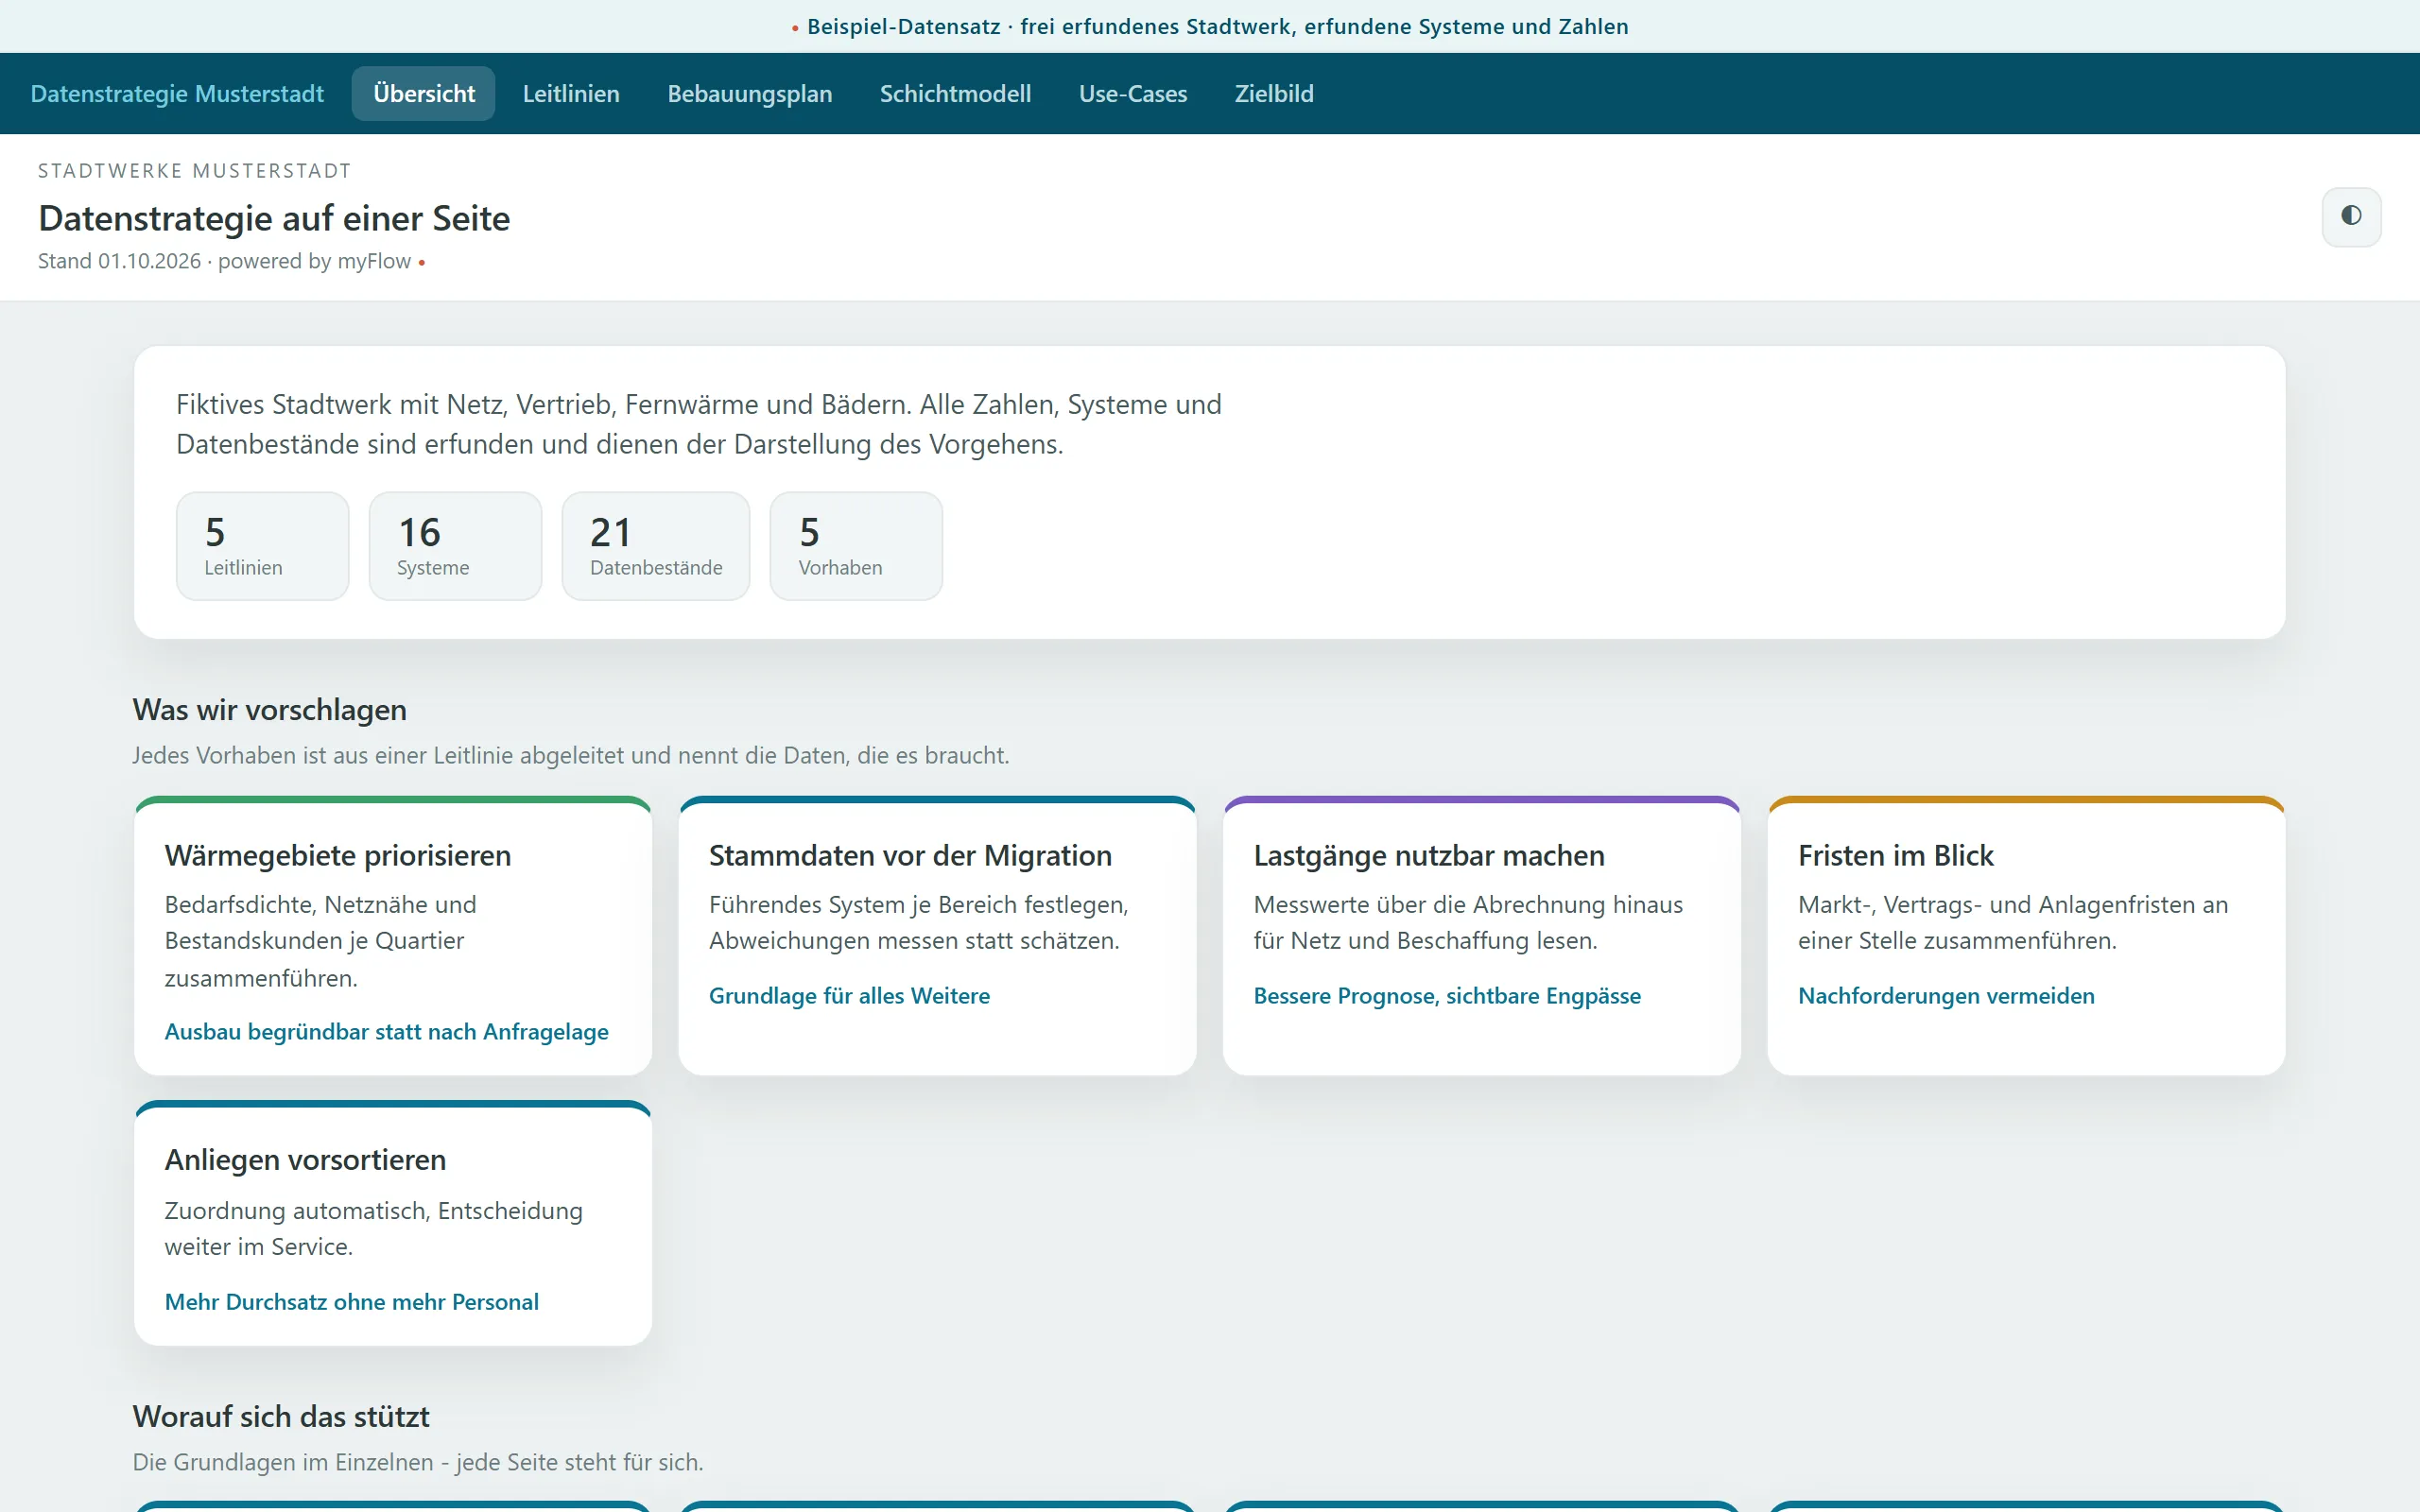
Task: Go to the Bebauungsplan tab
Action: click(750, 94)
